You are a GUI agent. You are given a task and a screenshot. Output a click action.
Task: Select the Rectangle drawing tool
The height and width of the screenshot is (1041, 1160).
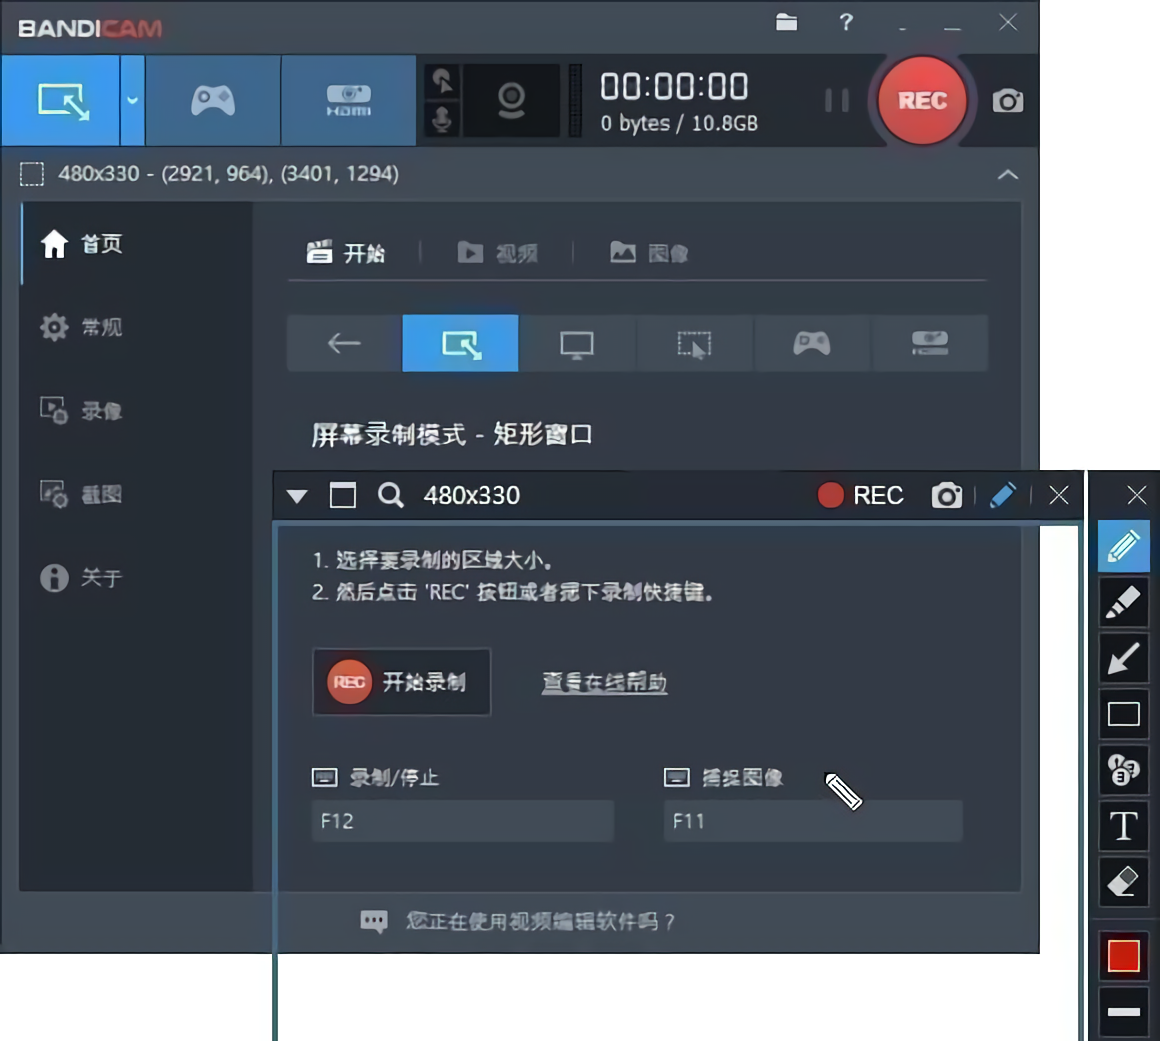[x=1123, y=714]
